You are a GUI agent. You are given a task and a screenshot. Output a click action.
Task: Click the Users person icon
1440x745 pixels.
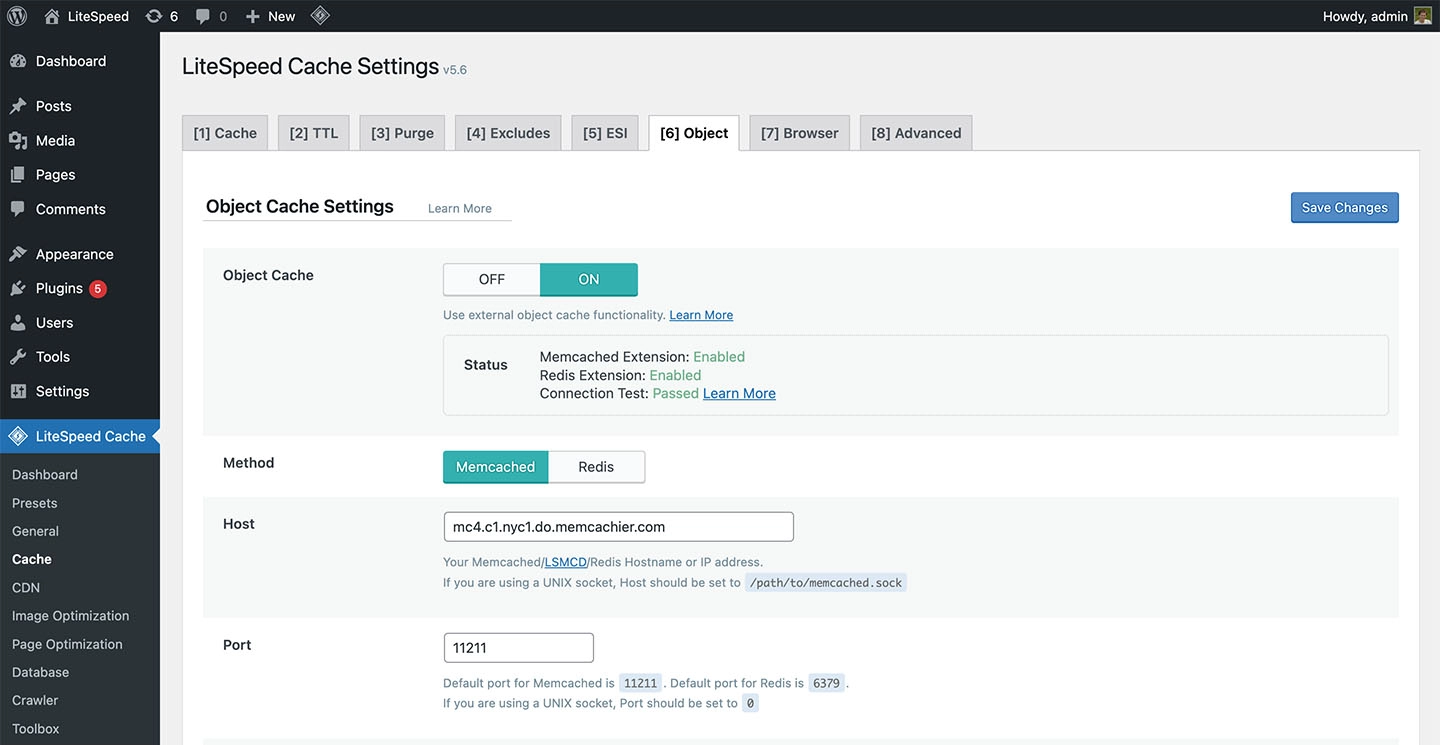click(x=18, y=322)
